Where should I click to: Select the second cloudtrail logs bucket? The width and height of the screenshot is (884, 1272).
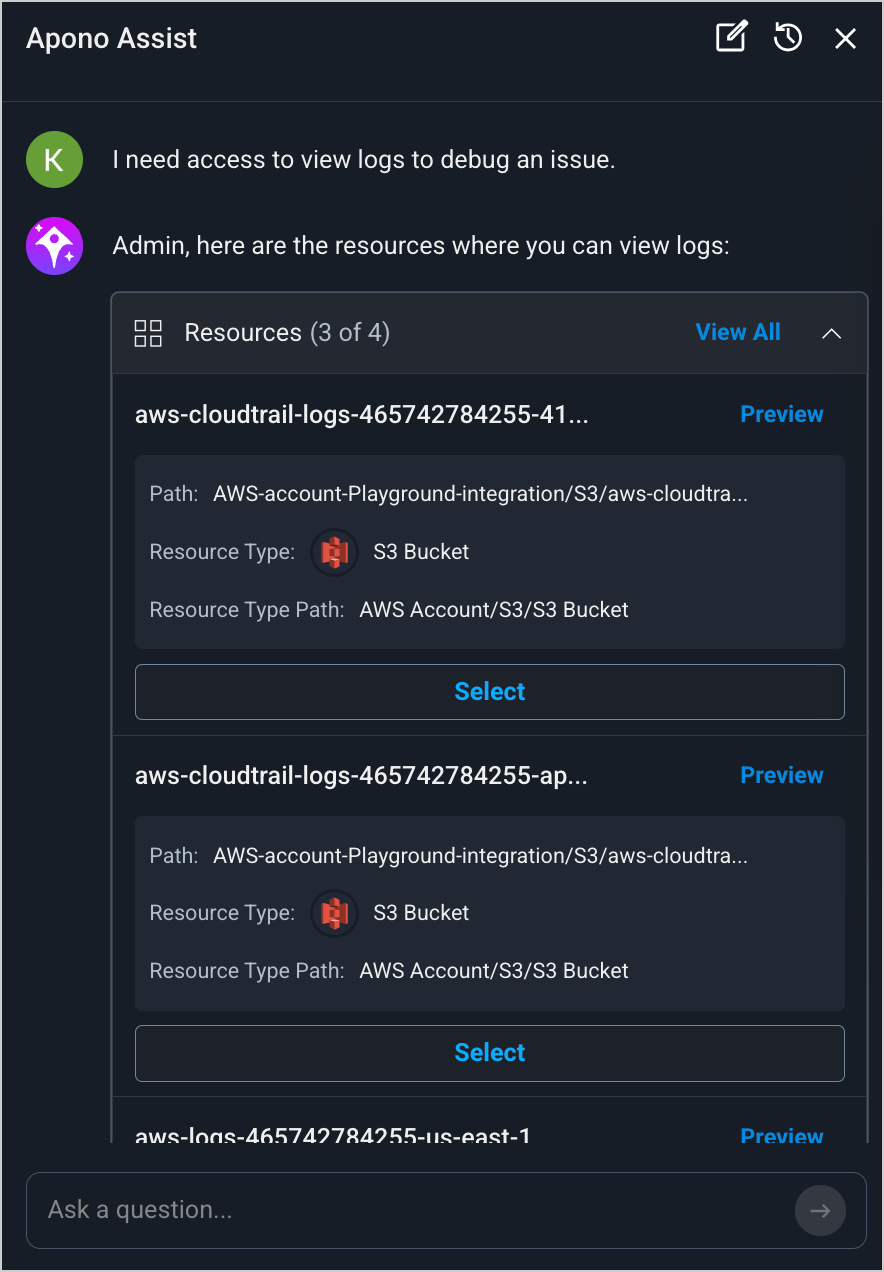tap(490, 1053)
